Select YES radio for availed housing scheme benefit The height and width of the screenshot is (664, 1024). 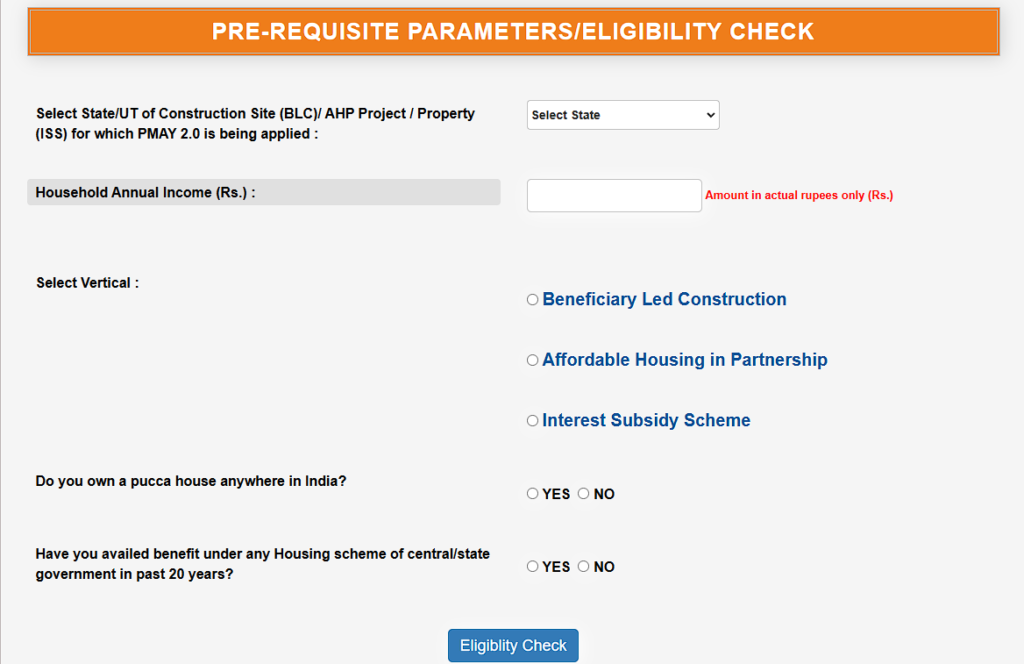tap(532, 566)
